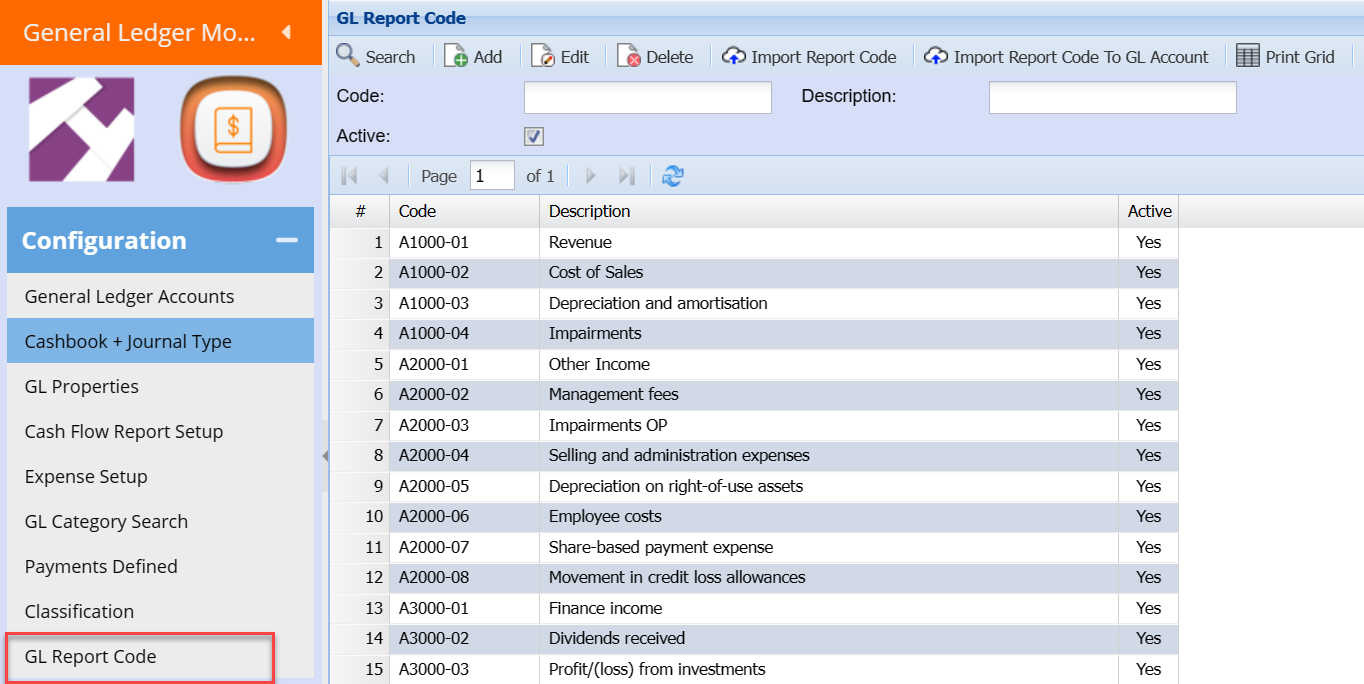This screenshot has height=684, width=1364.
Task: Click the Search magnifier icon in toolbar
Action: coord(348,56)
